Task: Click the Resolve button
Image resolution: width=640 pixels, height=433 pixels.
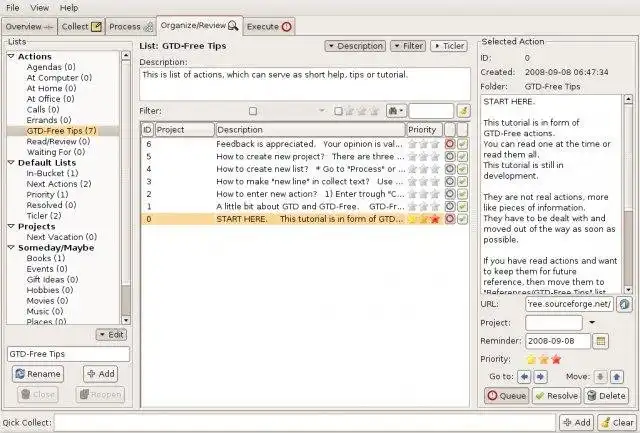Action: [x=556, y=395]
